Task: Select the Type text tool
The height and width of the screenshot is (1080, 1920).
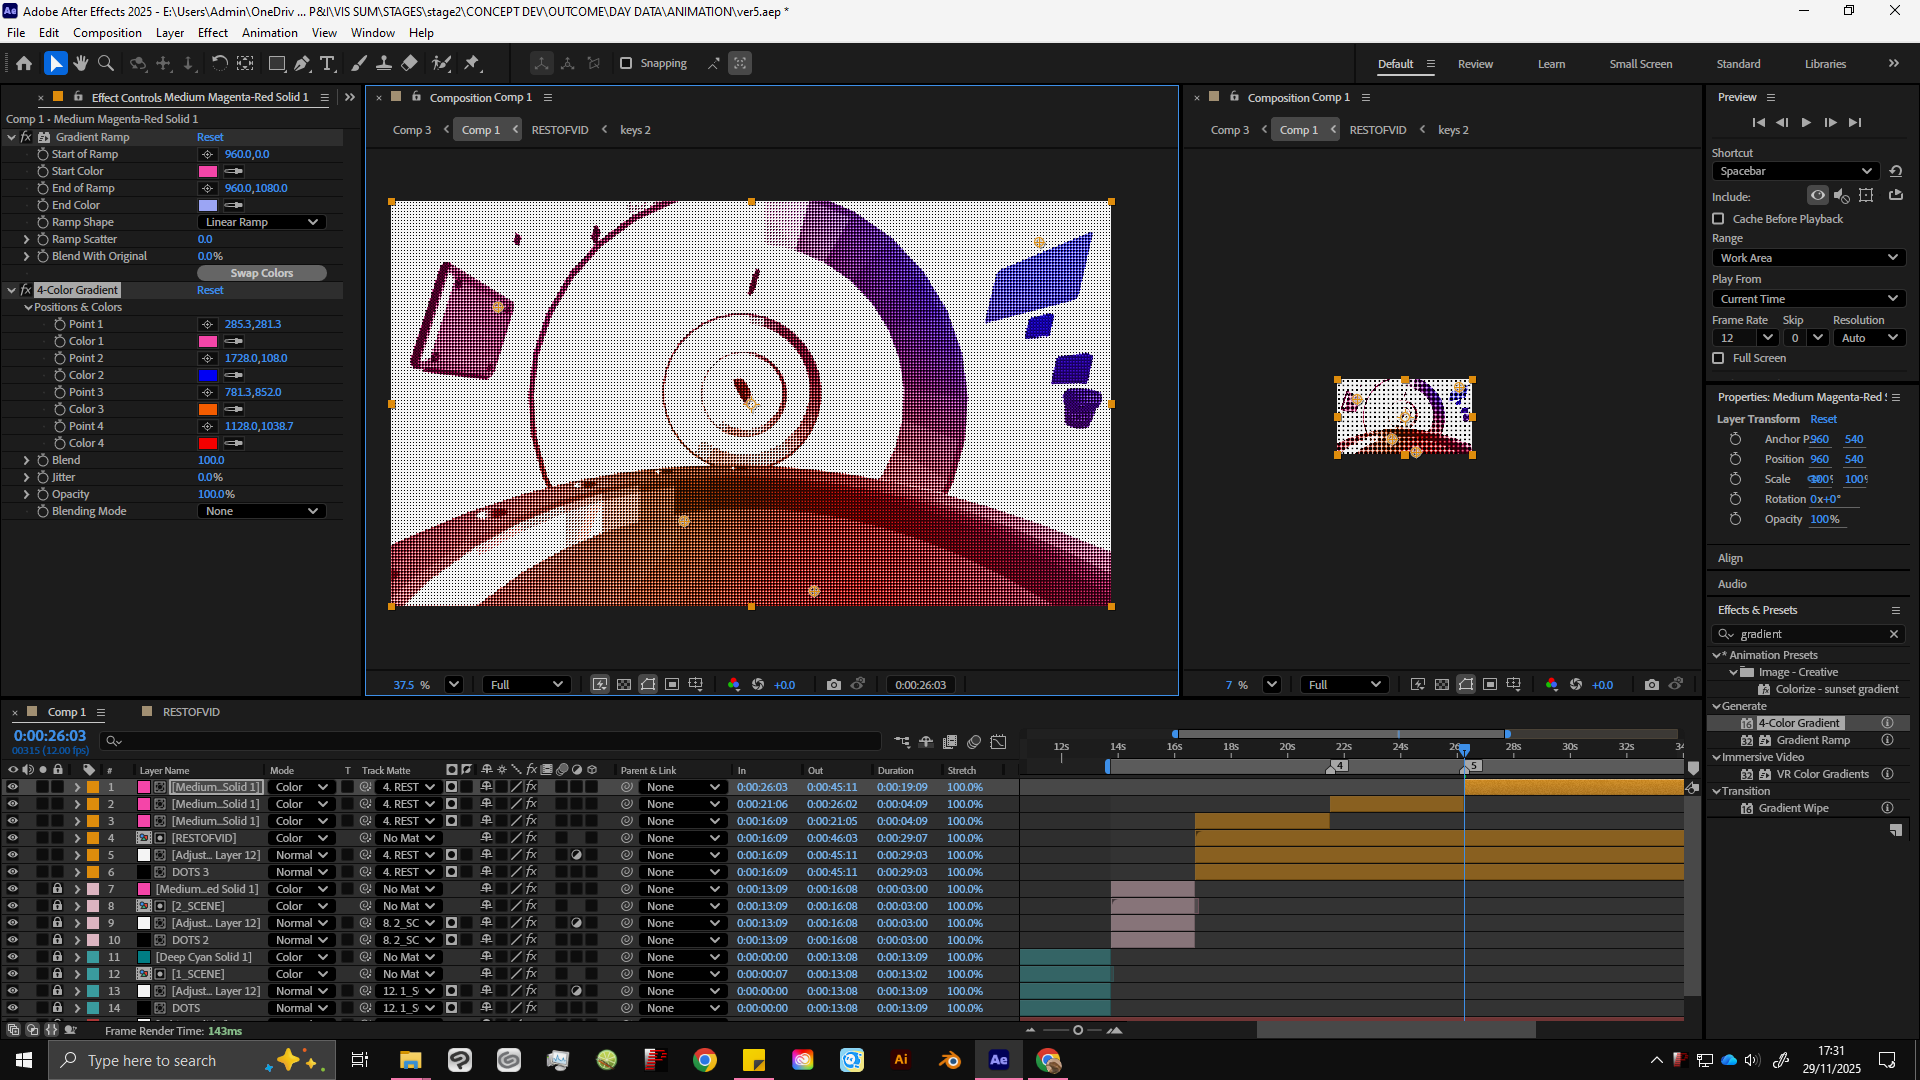Action: [327, 63]
